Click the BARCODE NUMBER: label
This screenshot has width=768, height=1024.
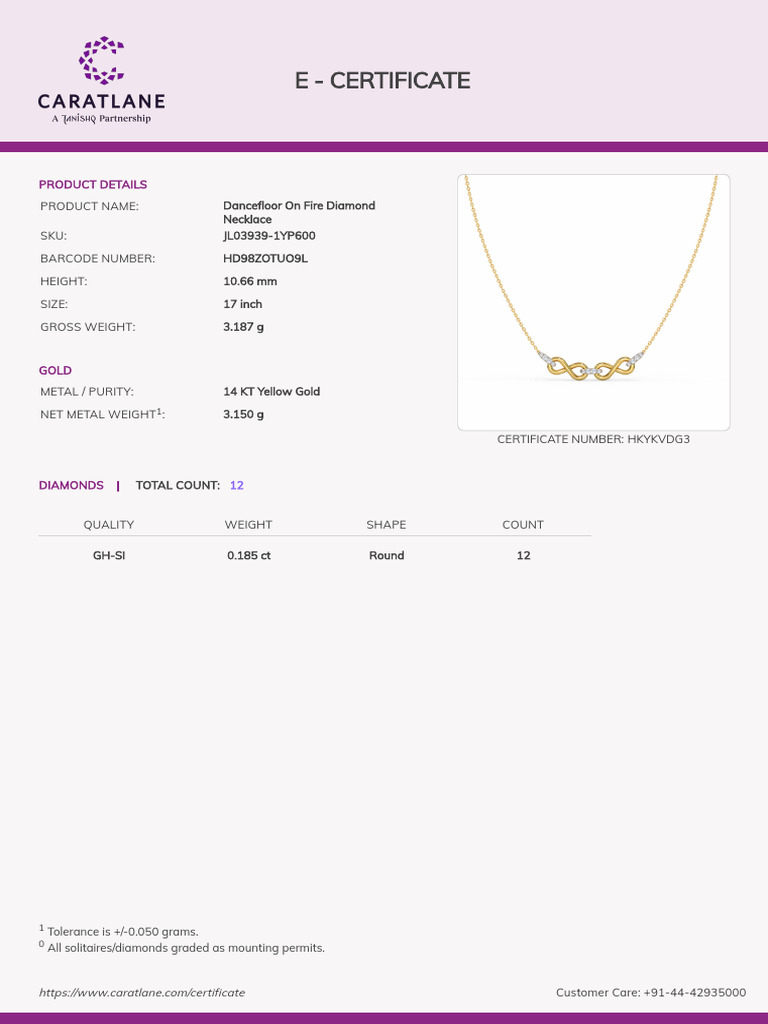[98, 258]
